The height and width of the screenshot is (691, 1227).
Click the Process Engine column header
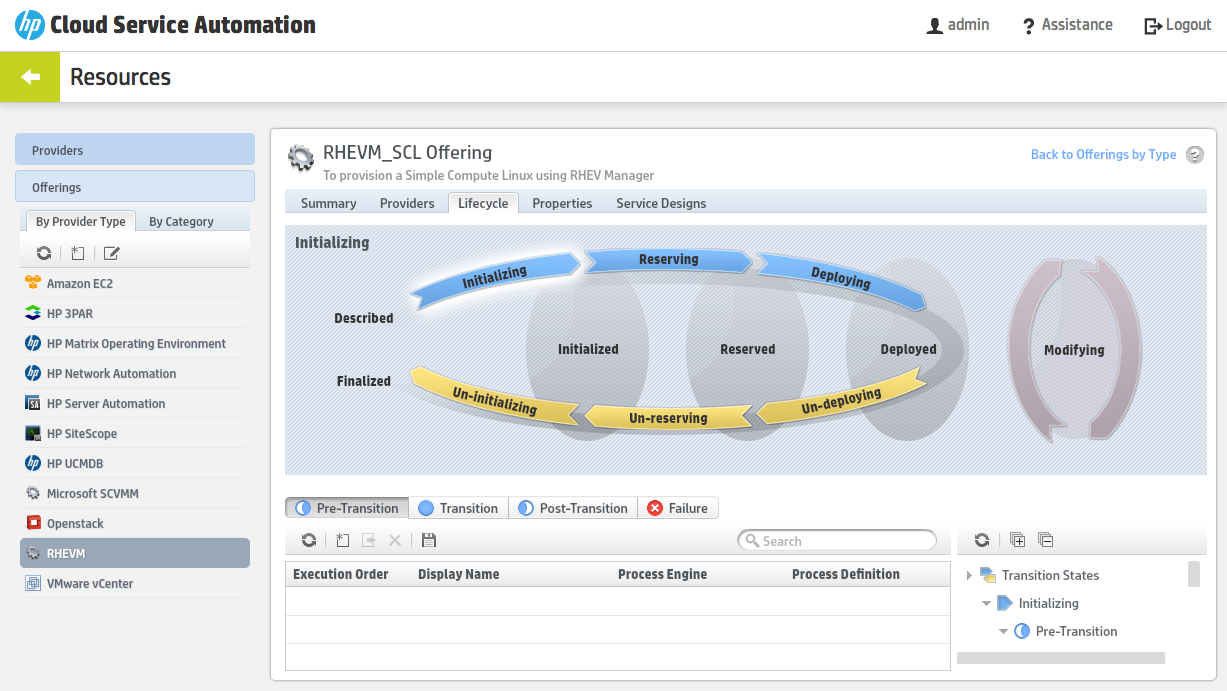pyautogui.click(x=662, y=574)
